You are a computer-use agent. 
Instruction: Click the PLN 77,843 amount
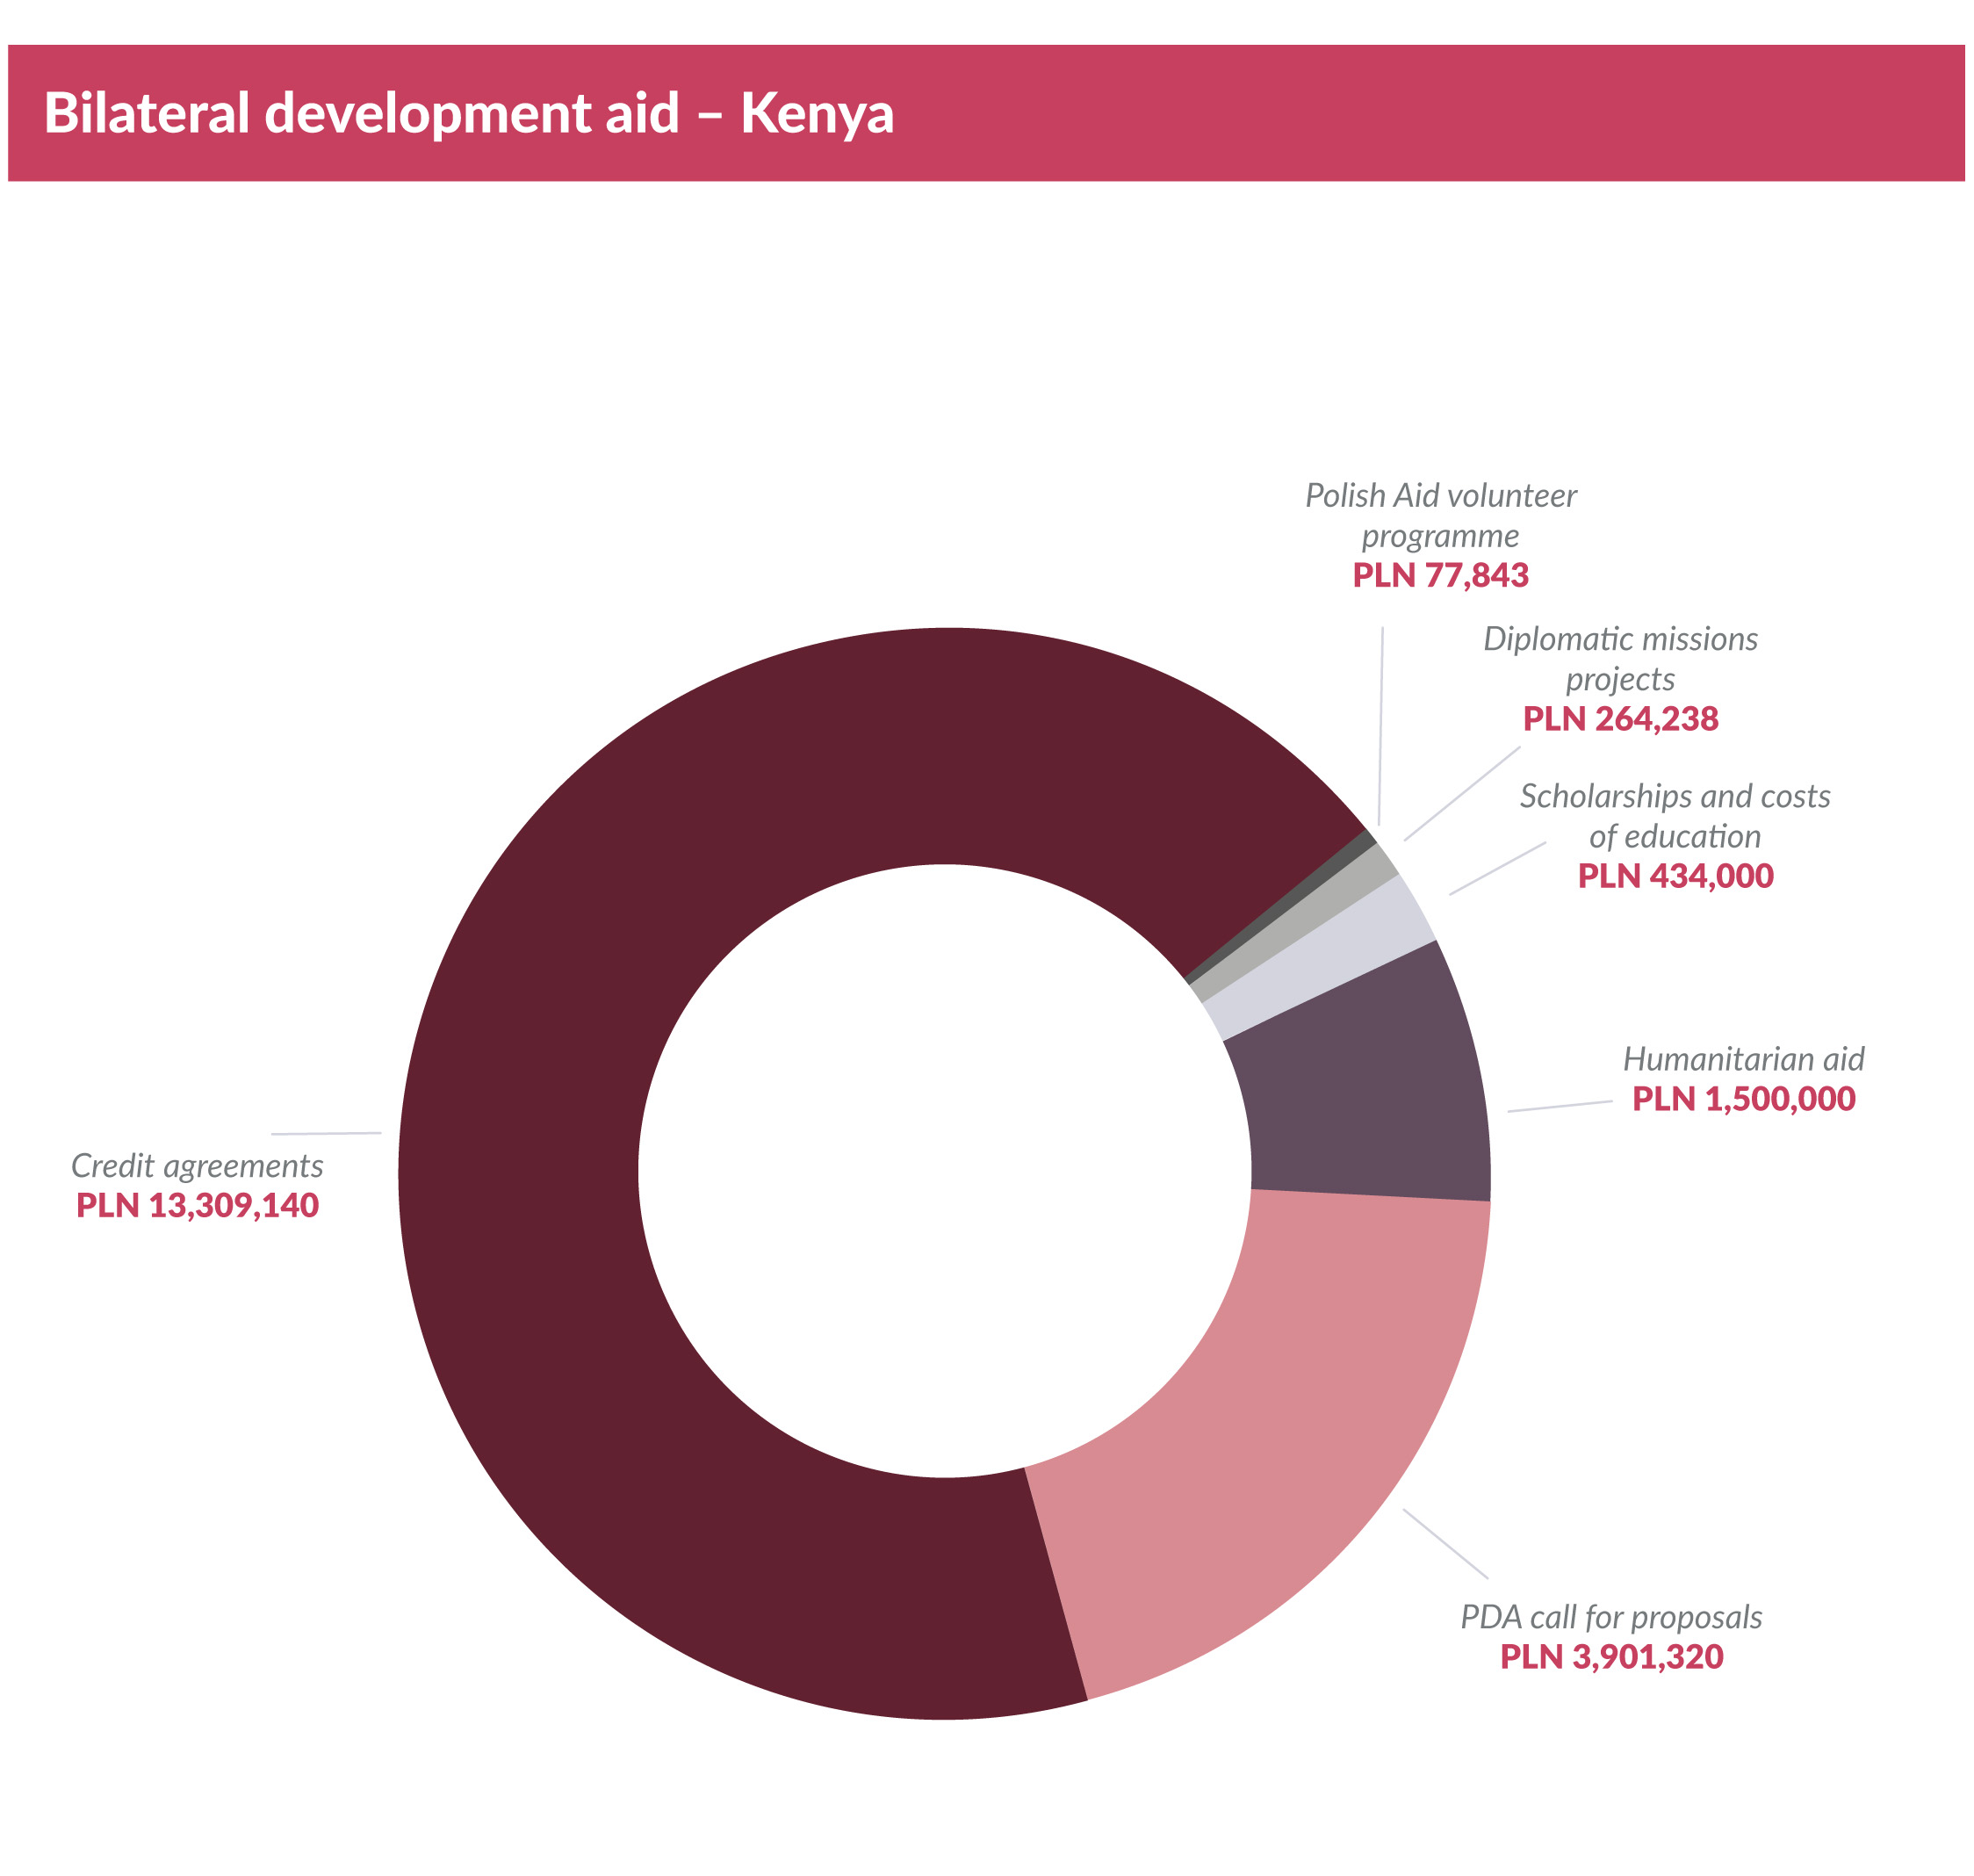[x=1440, y=576]
